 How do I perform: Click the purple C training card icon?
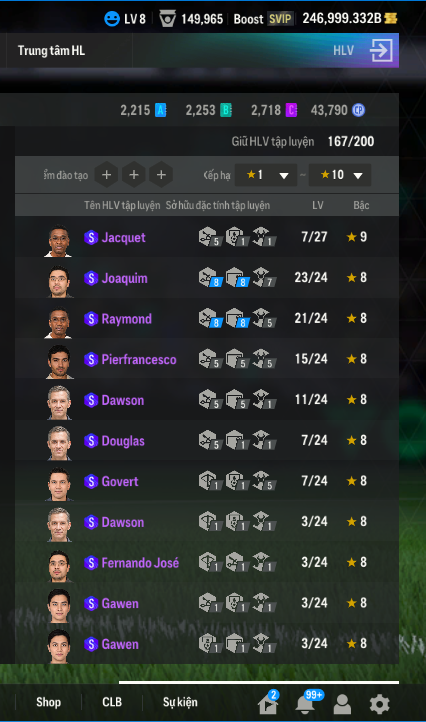tap(292, 110)
